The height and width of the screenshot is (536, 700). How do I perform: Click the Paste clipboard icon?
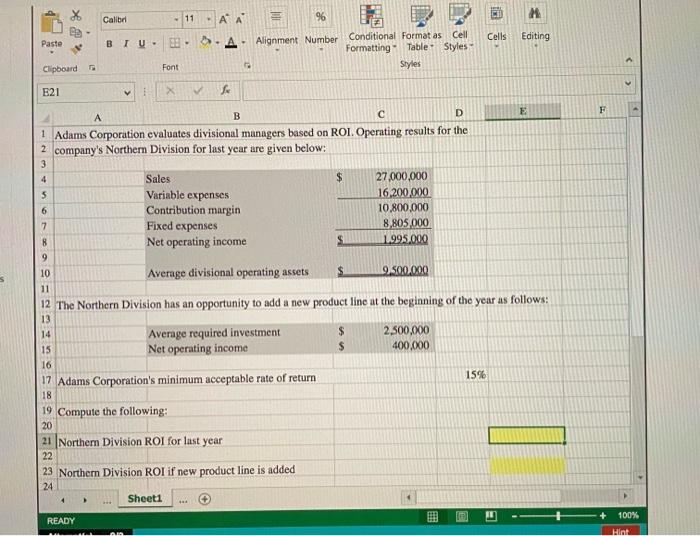51,22
